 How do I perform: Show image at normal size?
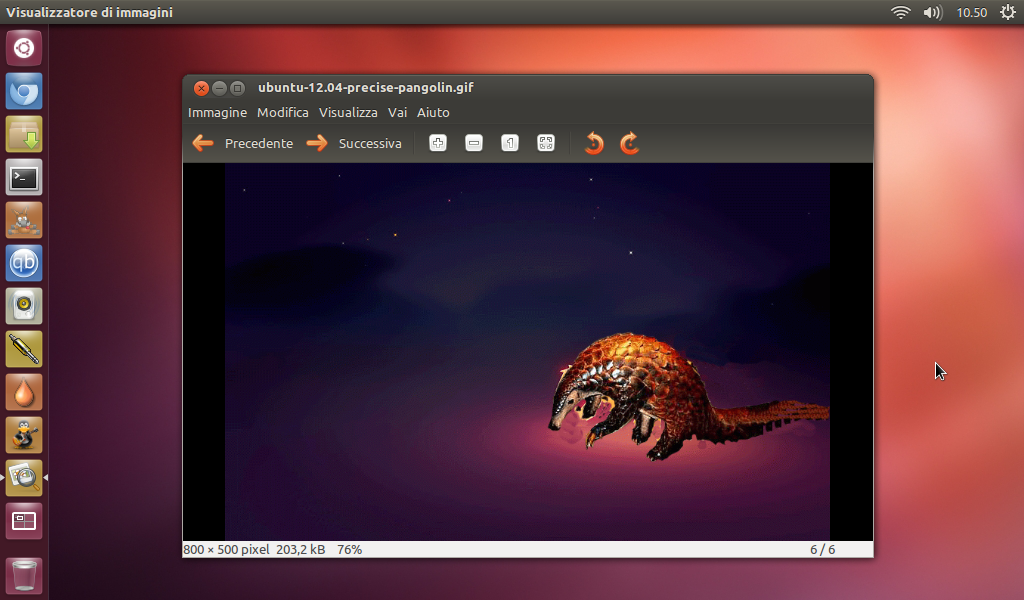click(x=509, y=143)
